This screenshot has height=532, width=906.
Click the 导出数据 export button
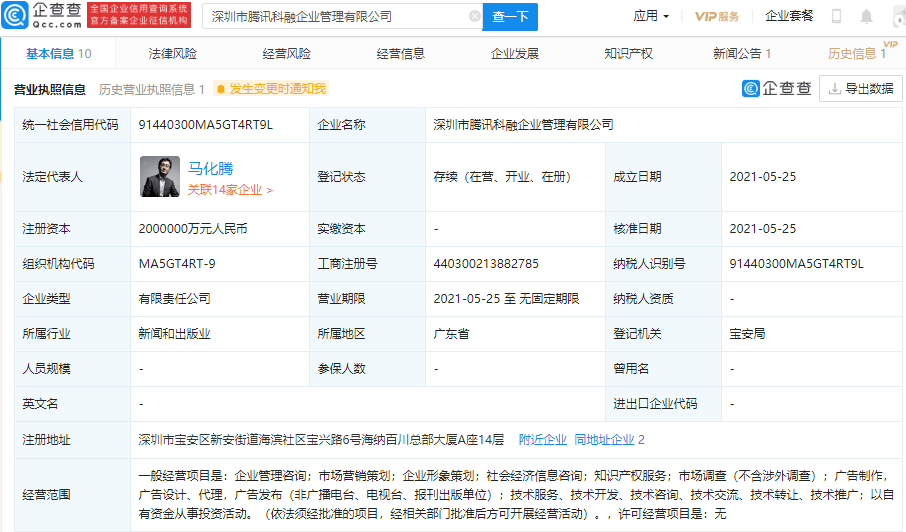[x=861, y=89]
